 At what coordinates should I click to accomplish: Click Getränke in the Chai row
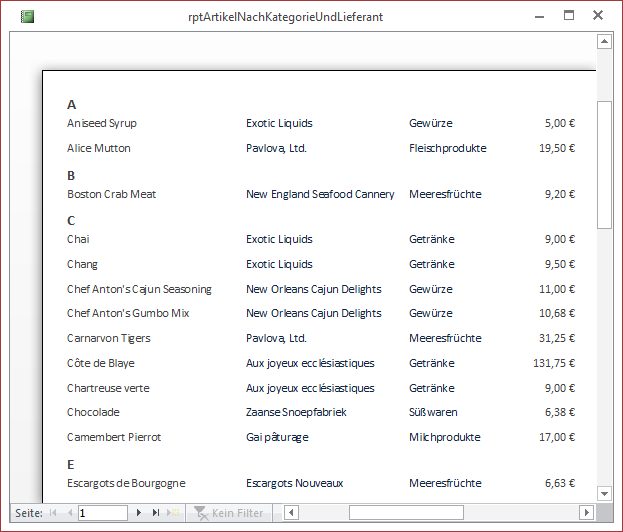(431, 239)
